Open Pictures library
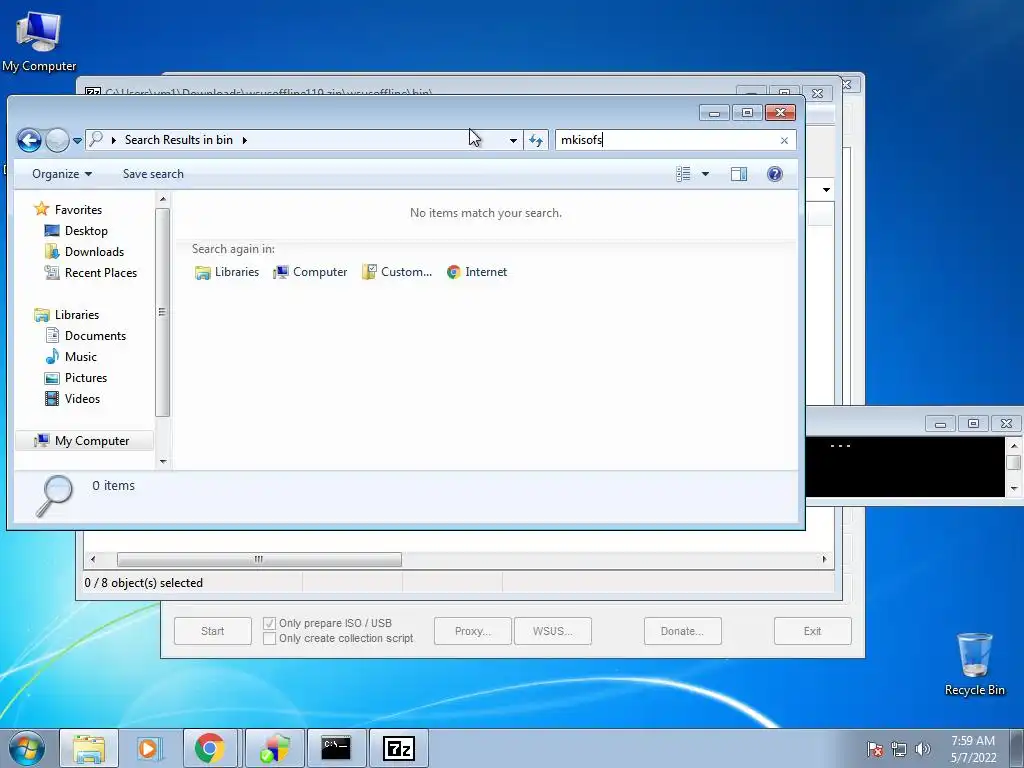 85,377
